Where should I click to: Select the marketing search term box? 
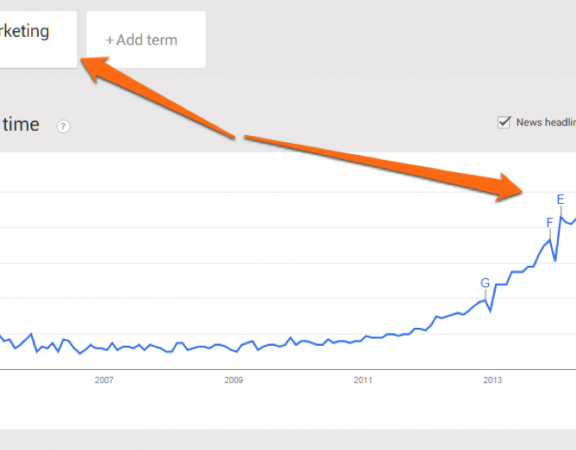38,39
